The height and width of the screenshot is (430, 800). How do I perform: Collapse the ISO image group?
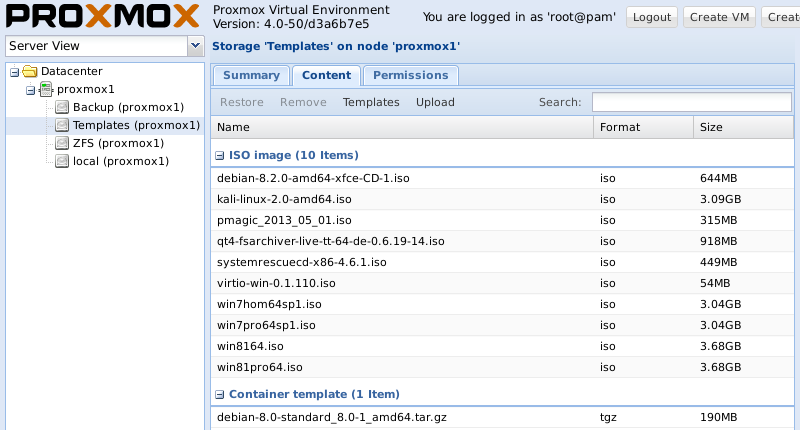click(x=220, y=155)
